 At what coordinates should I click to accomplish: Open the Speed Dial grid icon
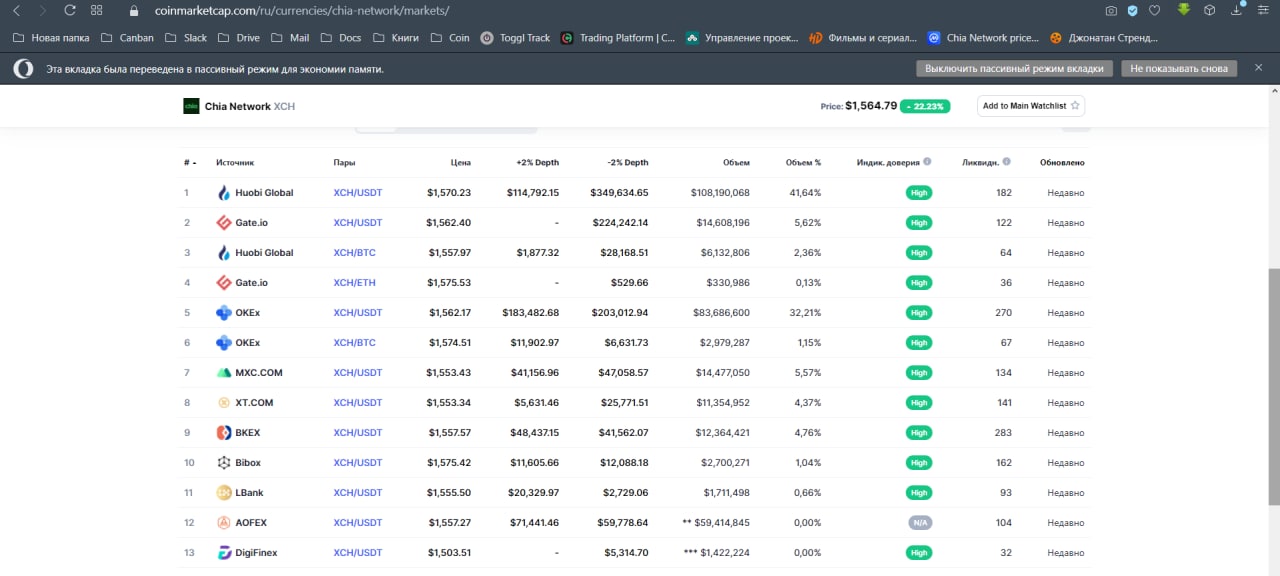pyautogui.click(x=96, y=11)
